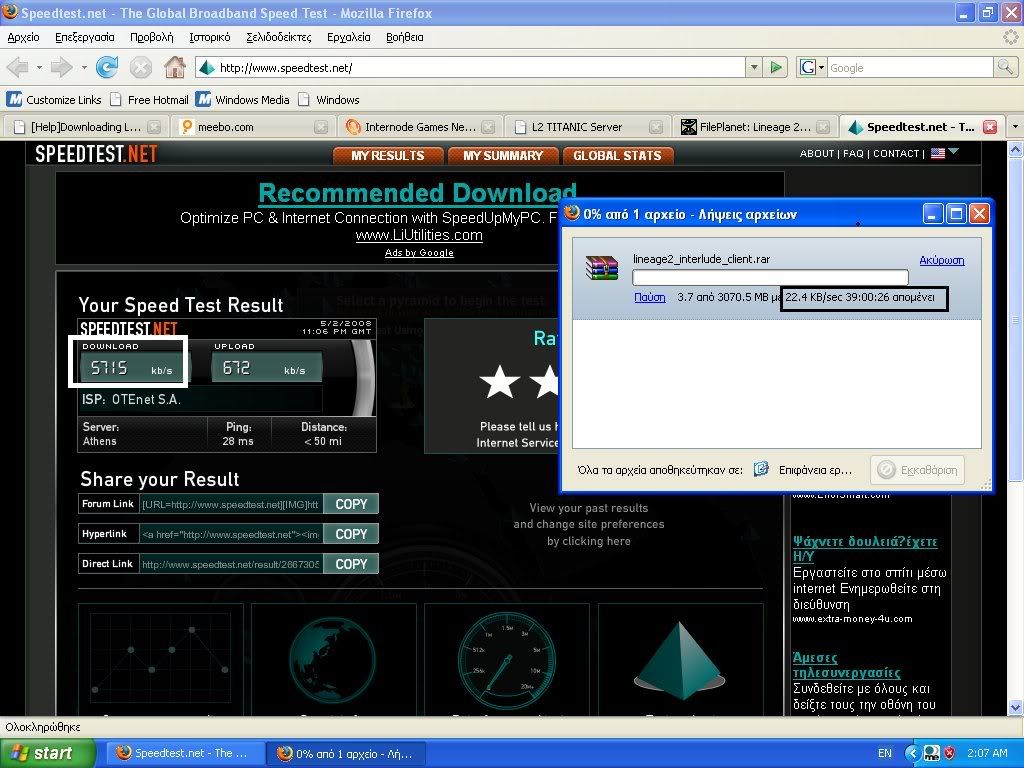Image resolution: width=1024 pixels, height=768 pixels.
Task: Click the Windows Start button
Action: point(47,753)
